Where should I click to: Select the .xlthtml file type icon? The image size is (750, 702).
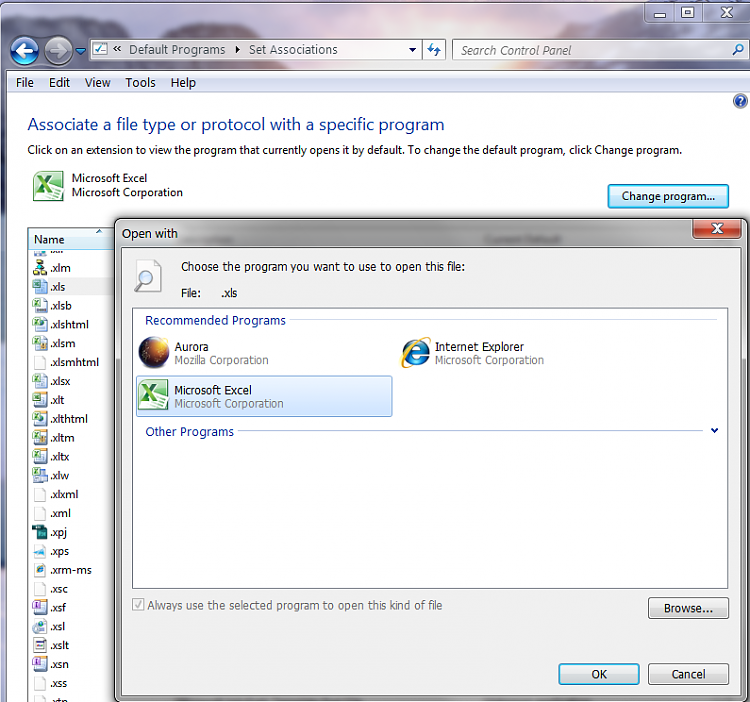[x=40, y=419]
